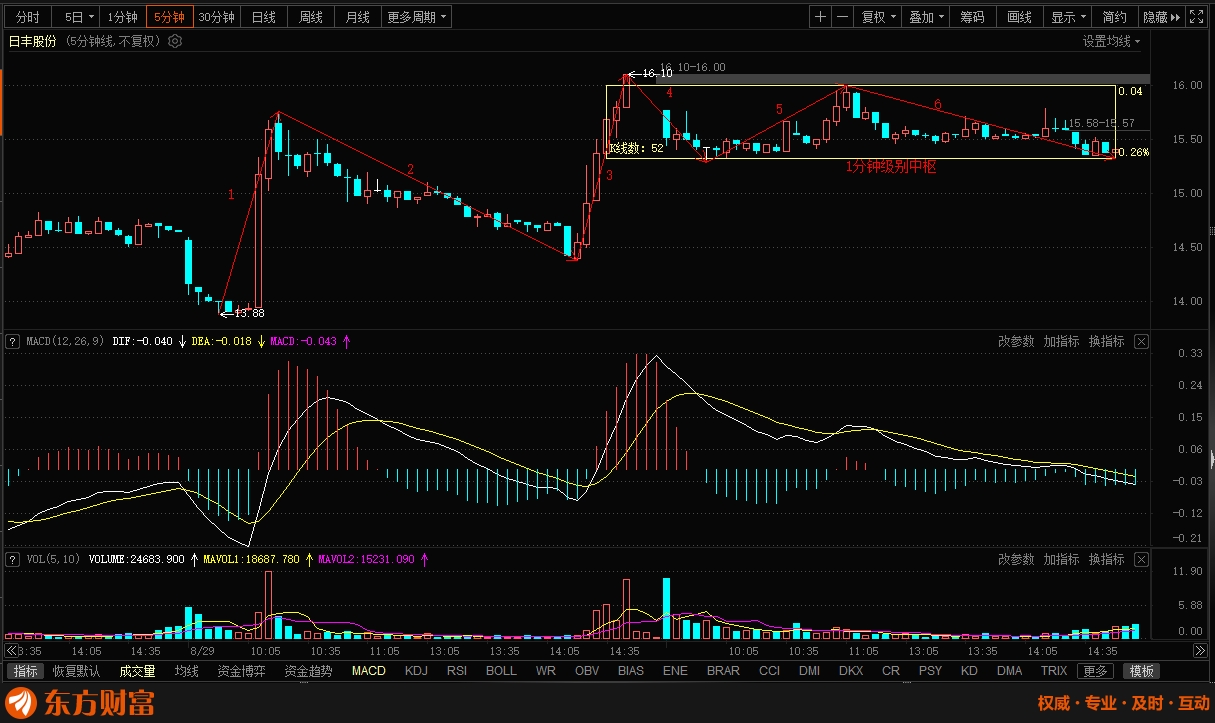1215x723 pixels.
Task: Zoom in the chart with the plus icon
Action: click(x=820, y=17)
